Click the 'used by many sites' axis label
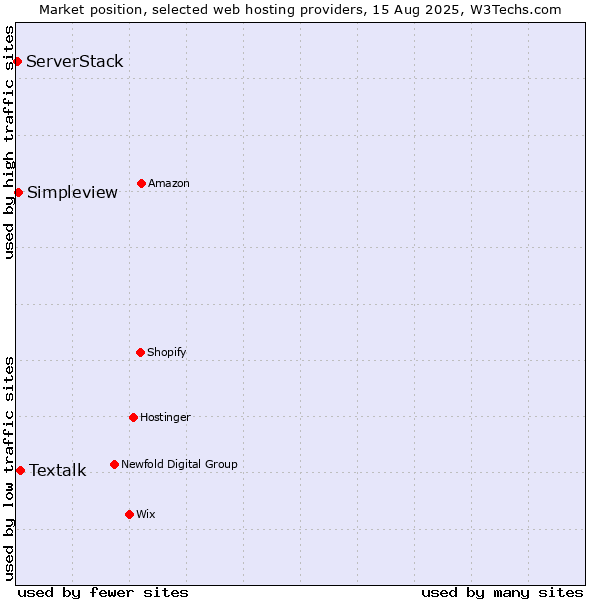This screenshot has height=600, width=600. click(502, 593)
